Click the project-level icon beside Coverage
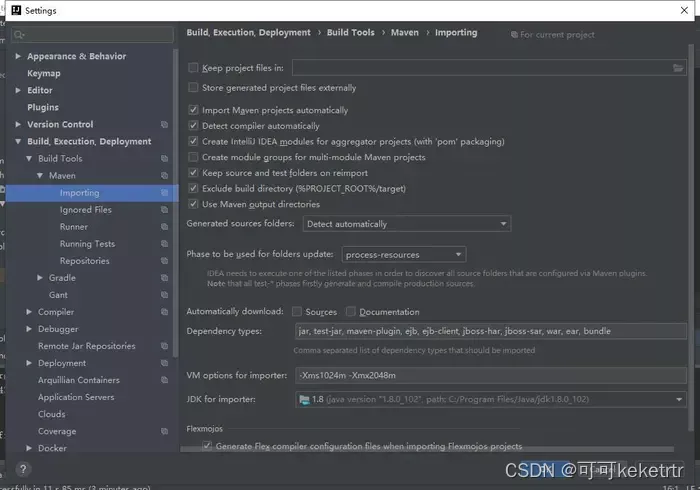The height and width of the screenshot is (490, 700). point(164,431)
